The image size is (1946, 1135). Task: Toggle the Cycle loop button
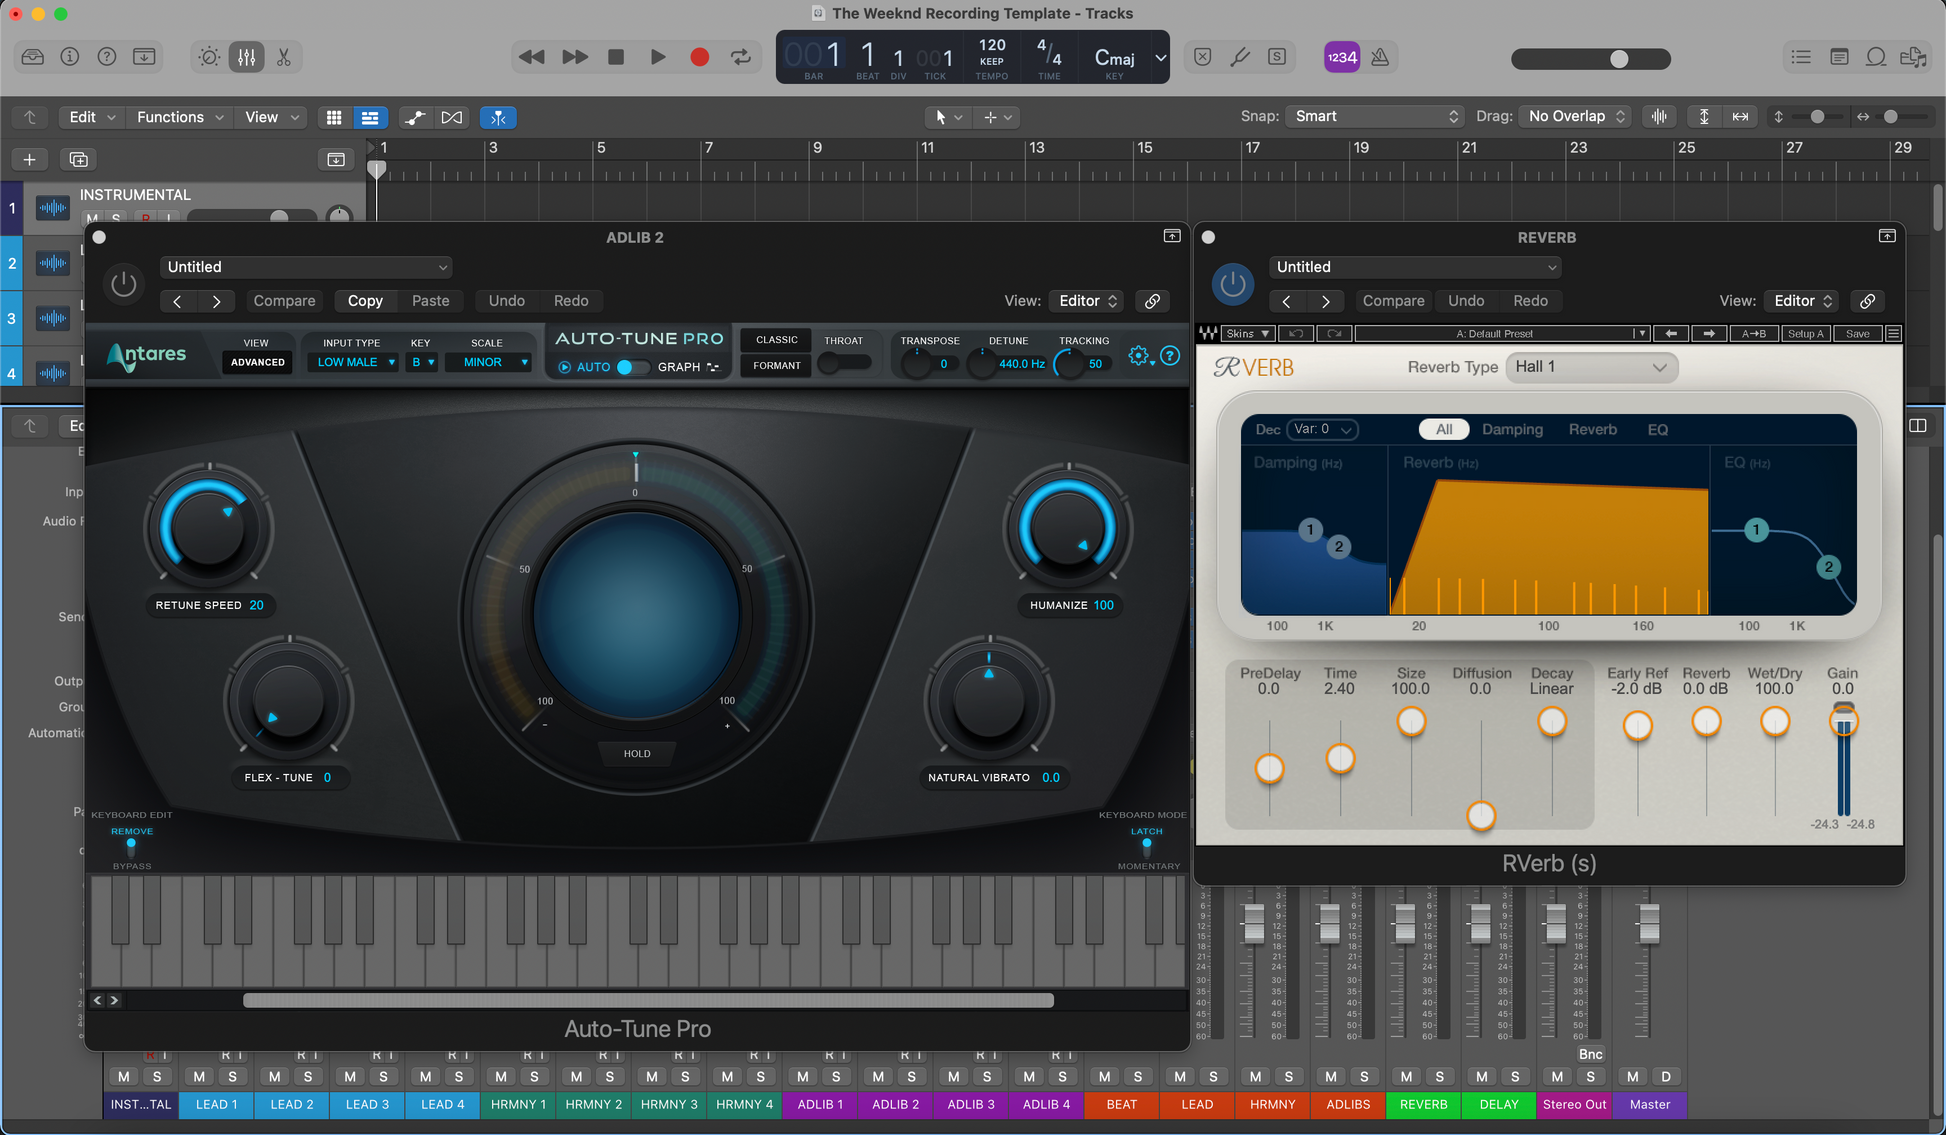[741, 57]
